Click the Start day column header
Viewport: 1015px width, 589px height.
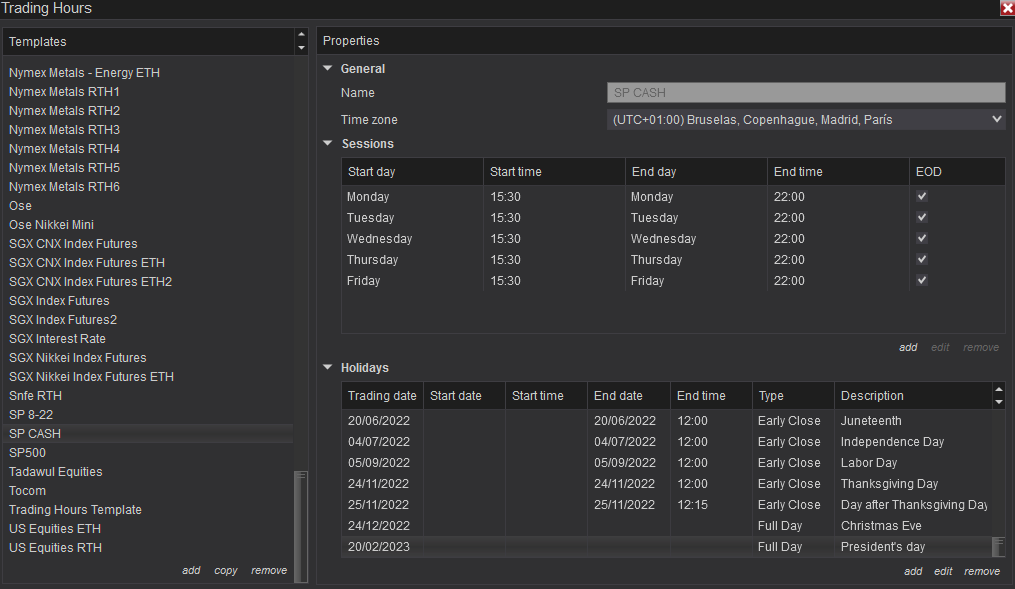point(412,172)
